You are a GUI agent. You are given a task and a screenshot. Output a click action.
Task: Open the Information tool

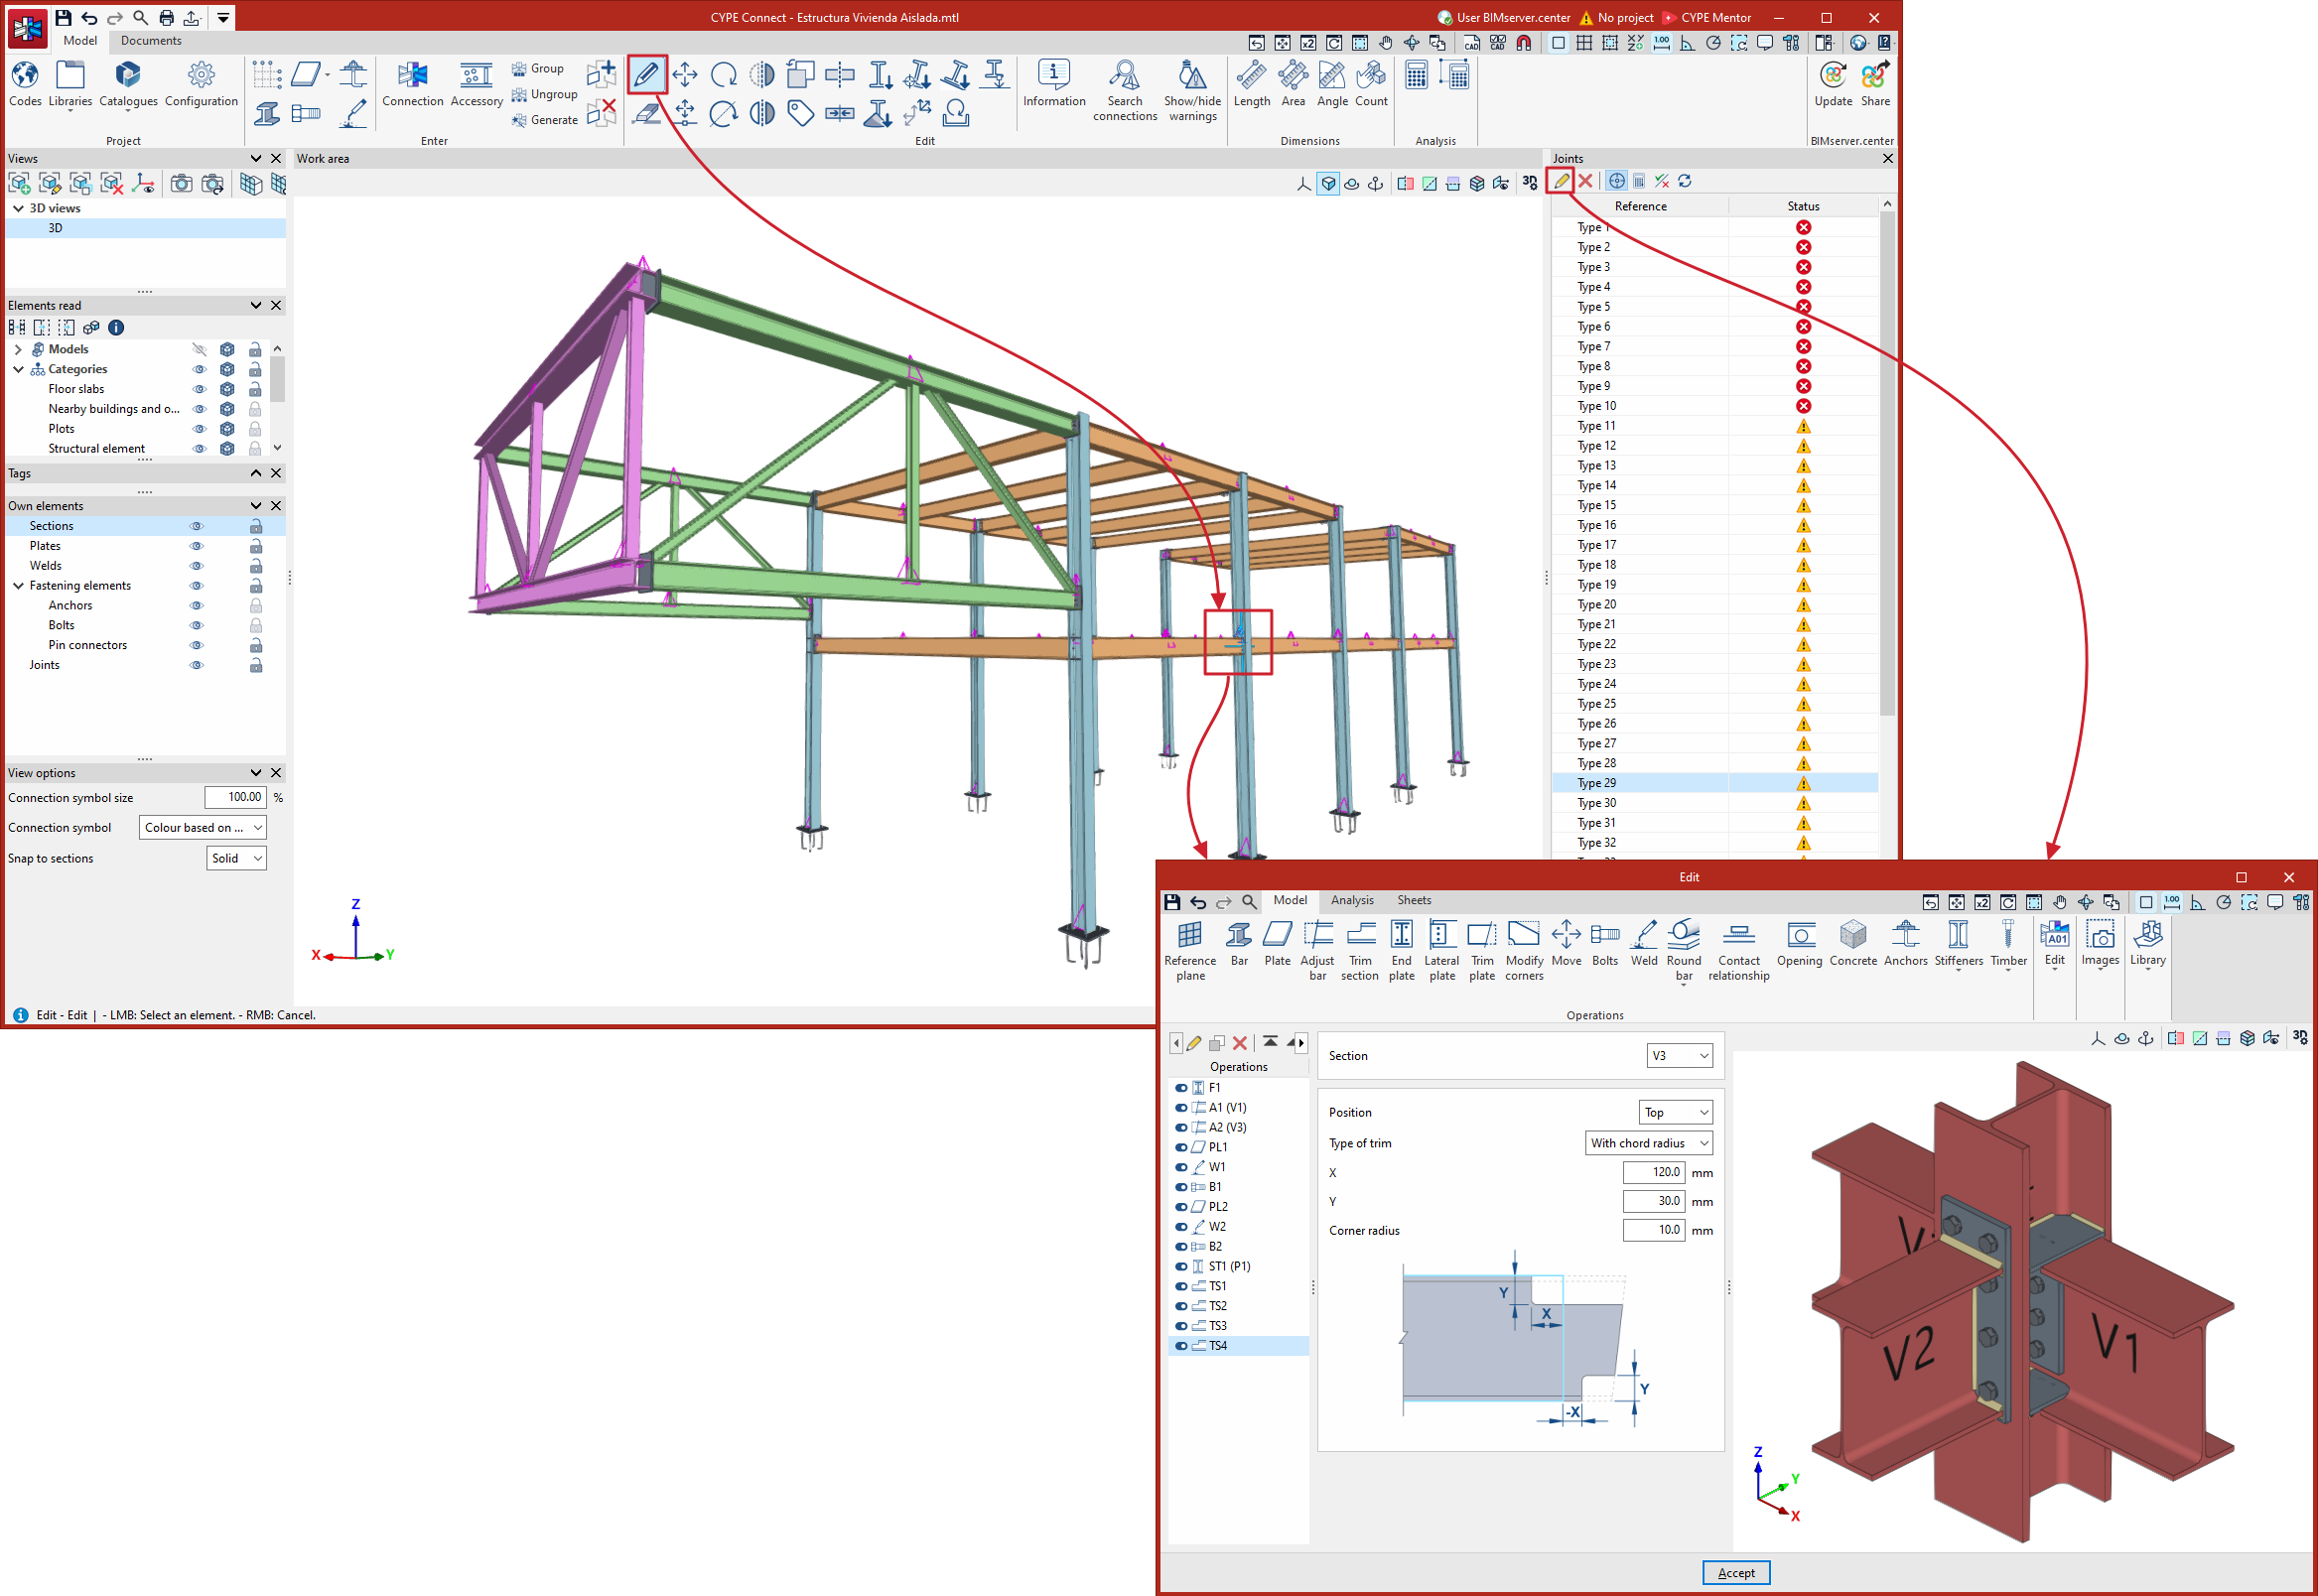(x=1054, y=84)
